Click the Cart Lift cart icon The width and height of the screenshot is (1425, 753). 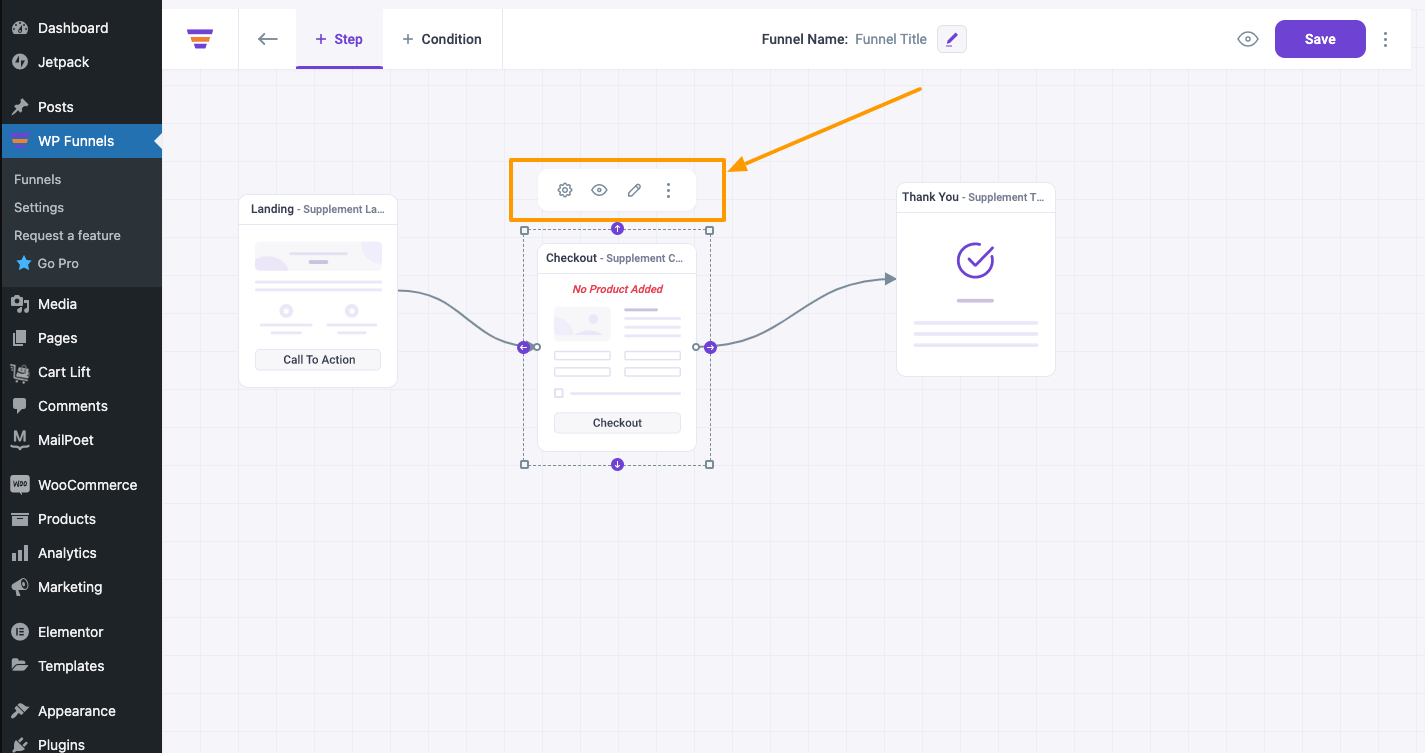(x=20, y=372)
